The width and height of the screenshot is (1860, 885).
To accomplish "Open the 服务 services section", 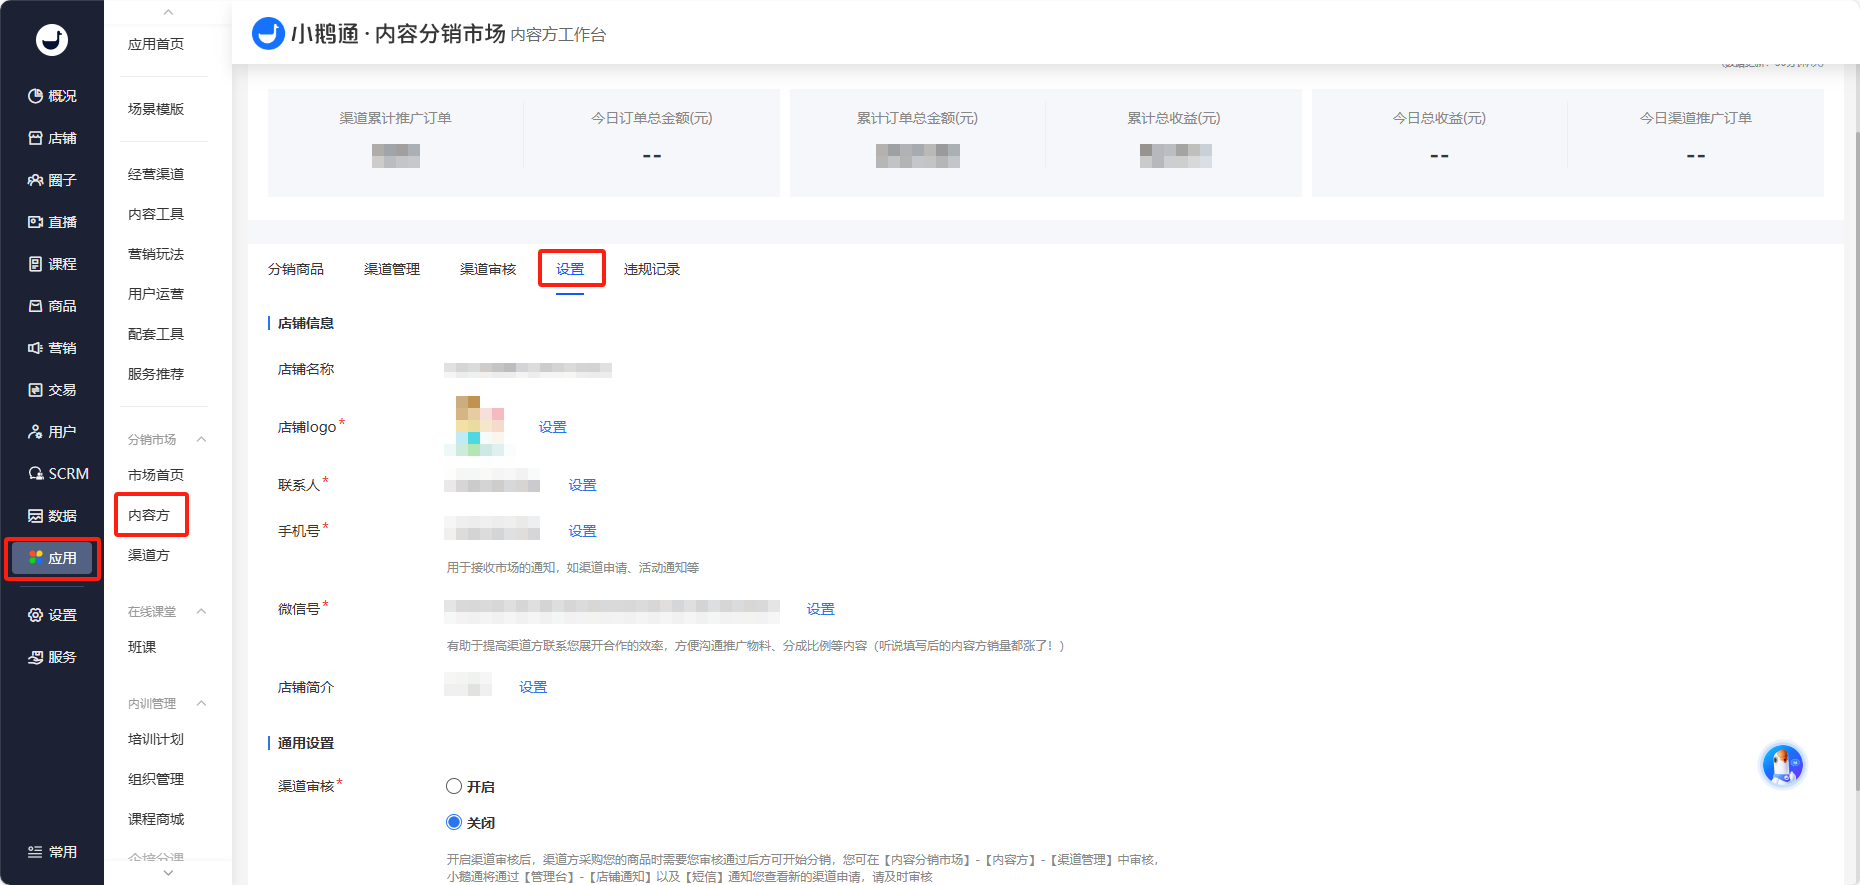I will 52,657.
